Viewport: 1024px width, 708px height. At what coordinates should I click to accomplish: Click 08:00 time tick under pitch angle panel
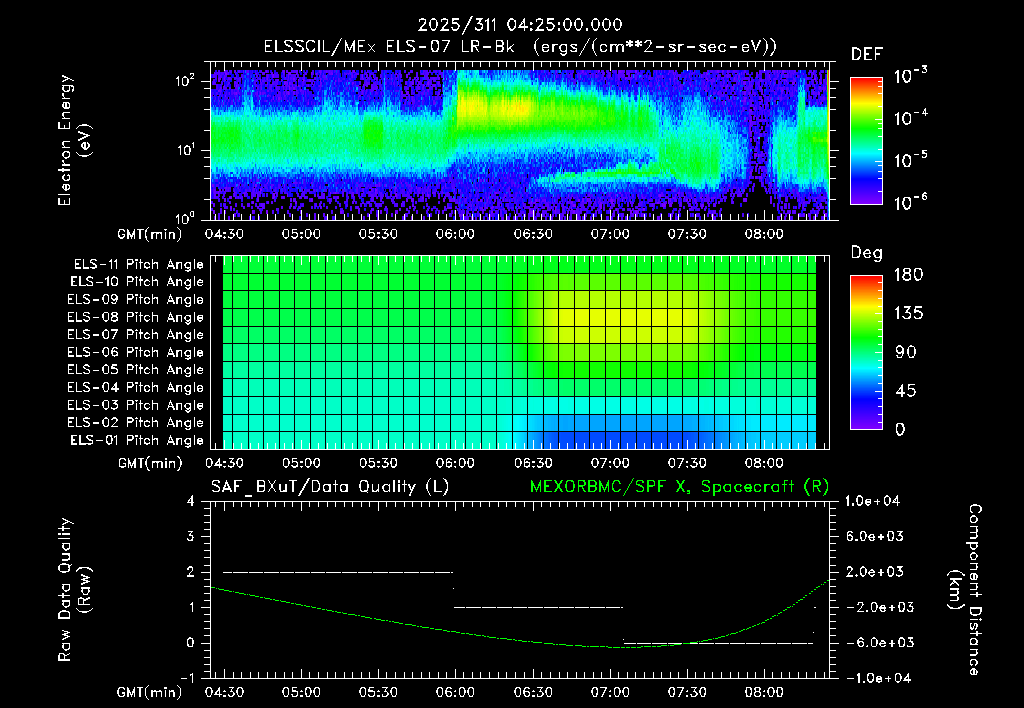[764, 463]
